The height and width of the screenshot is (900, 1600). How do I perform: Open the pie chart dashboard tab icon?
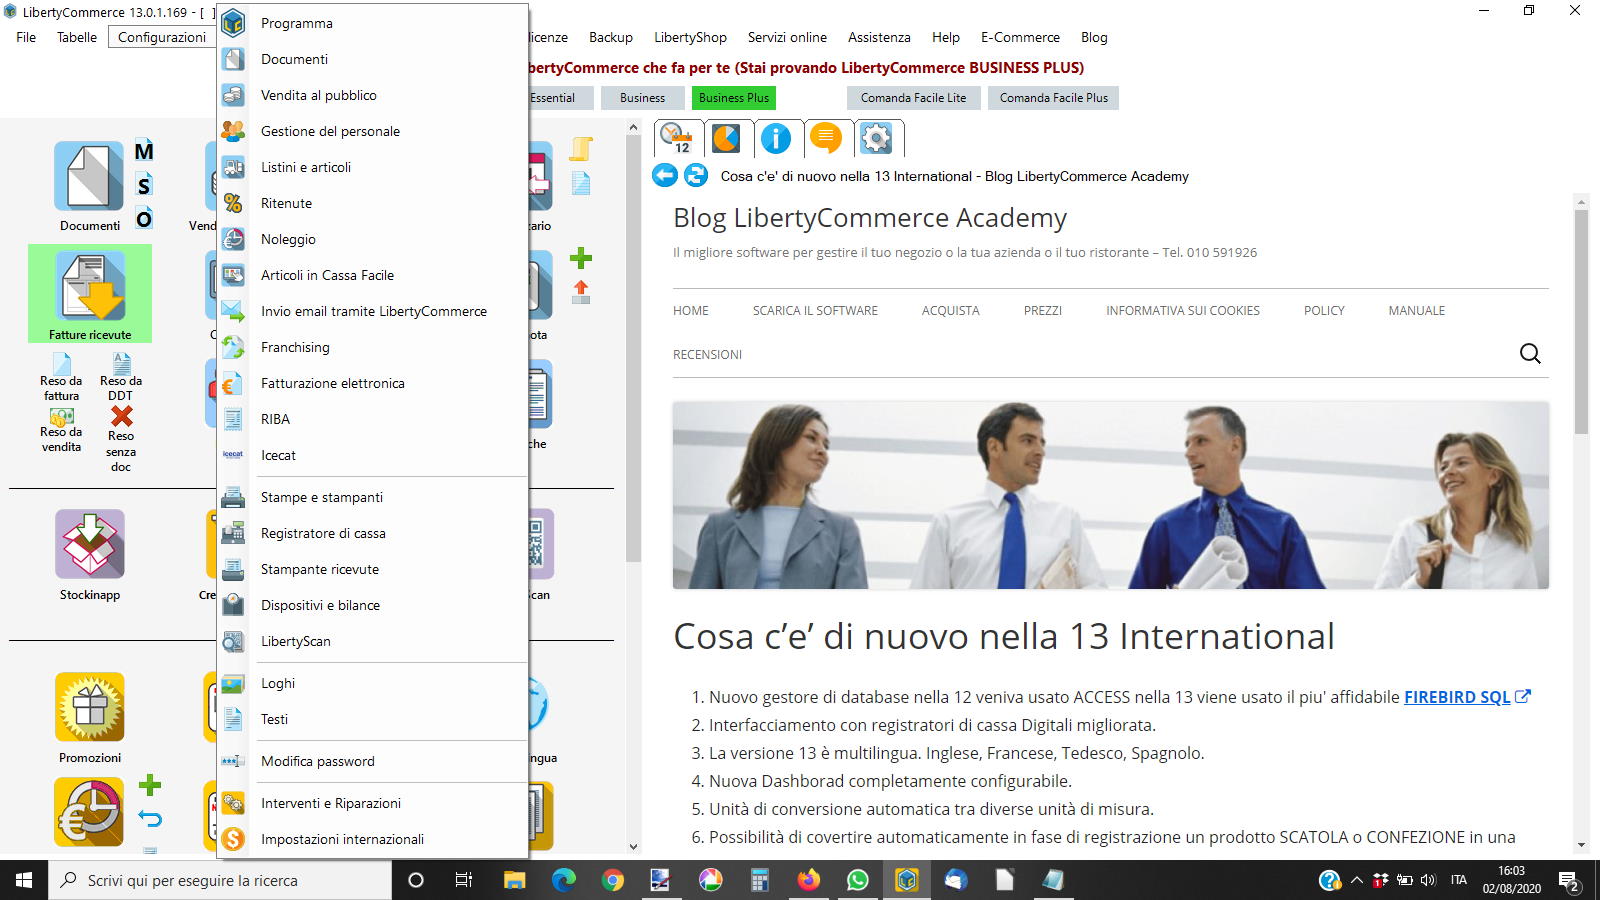click(x=726, y=138)
